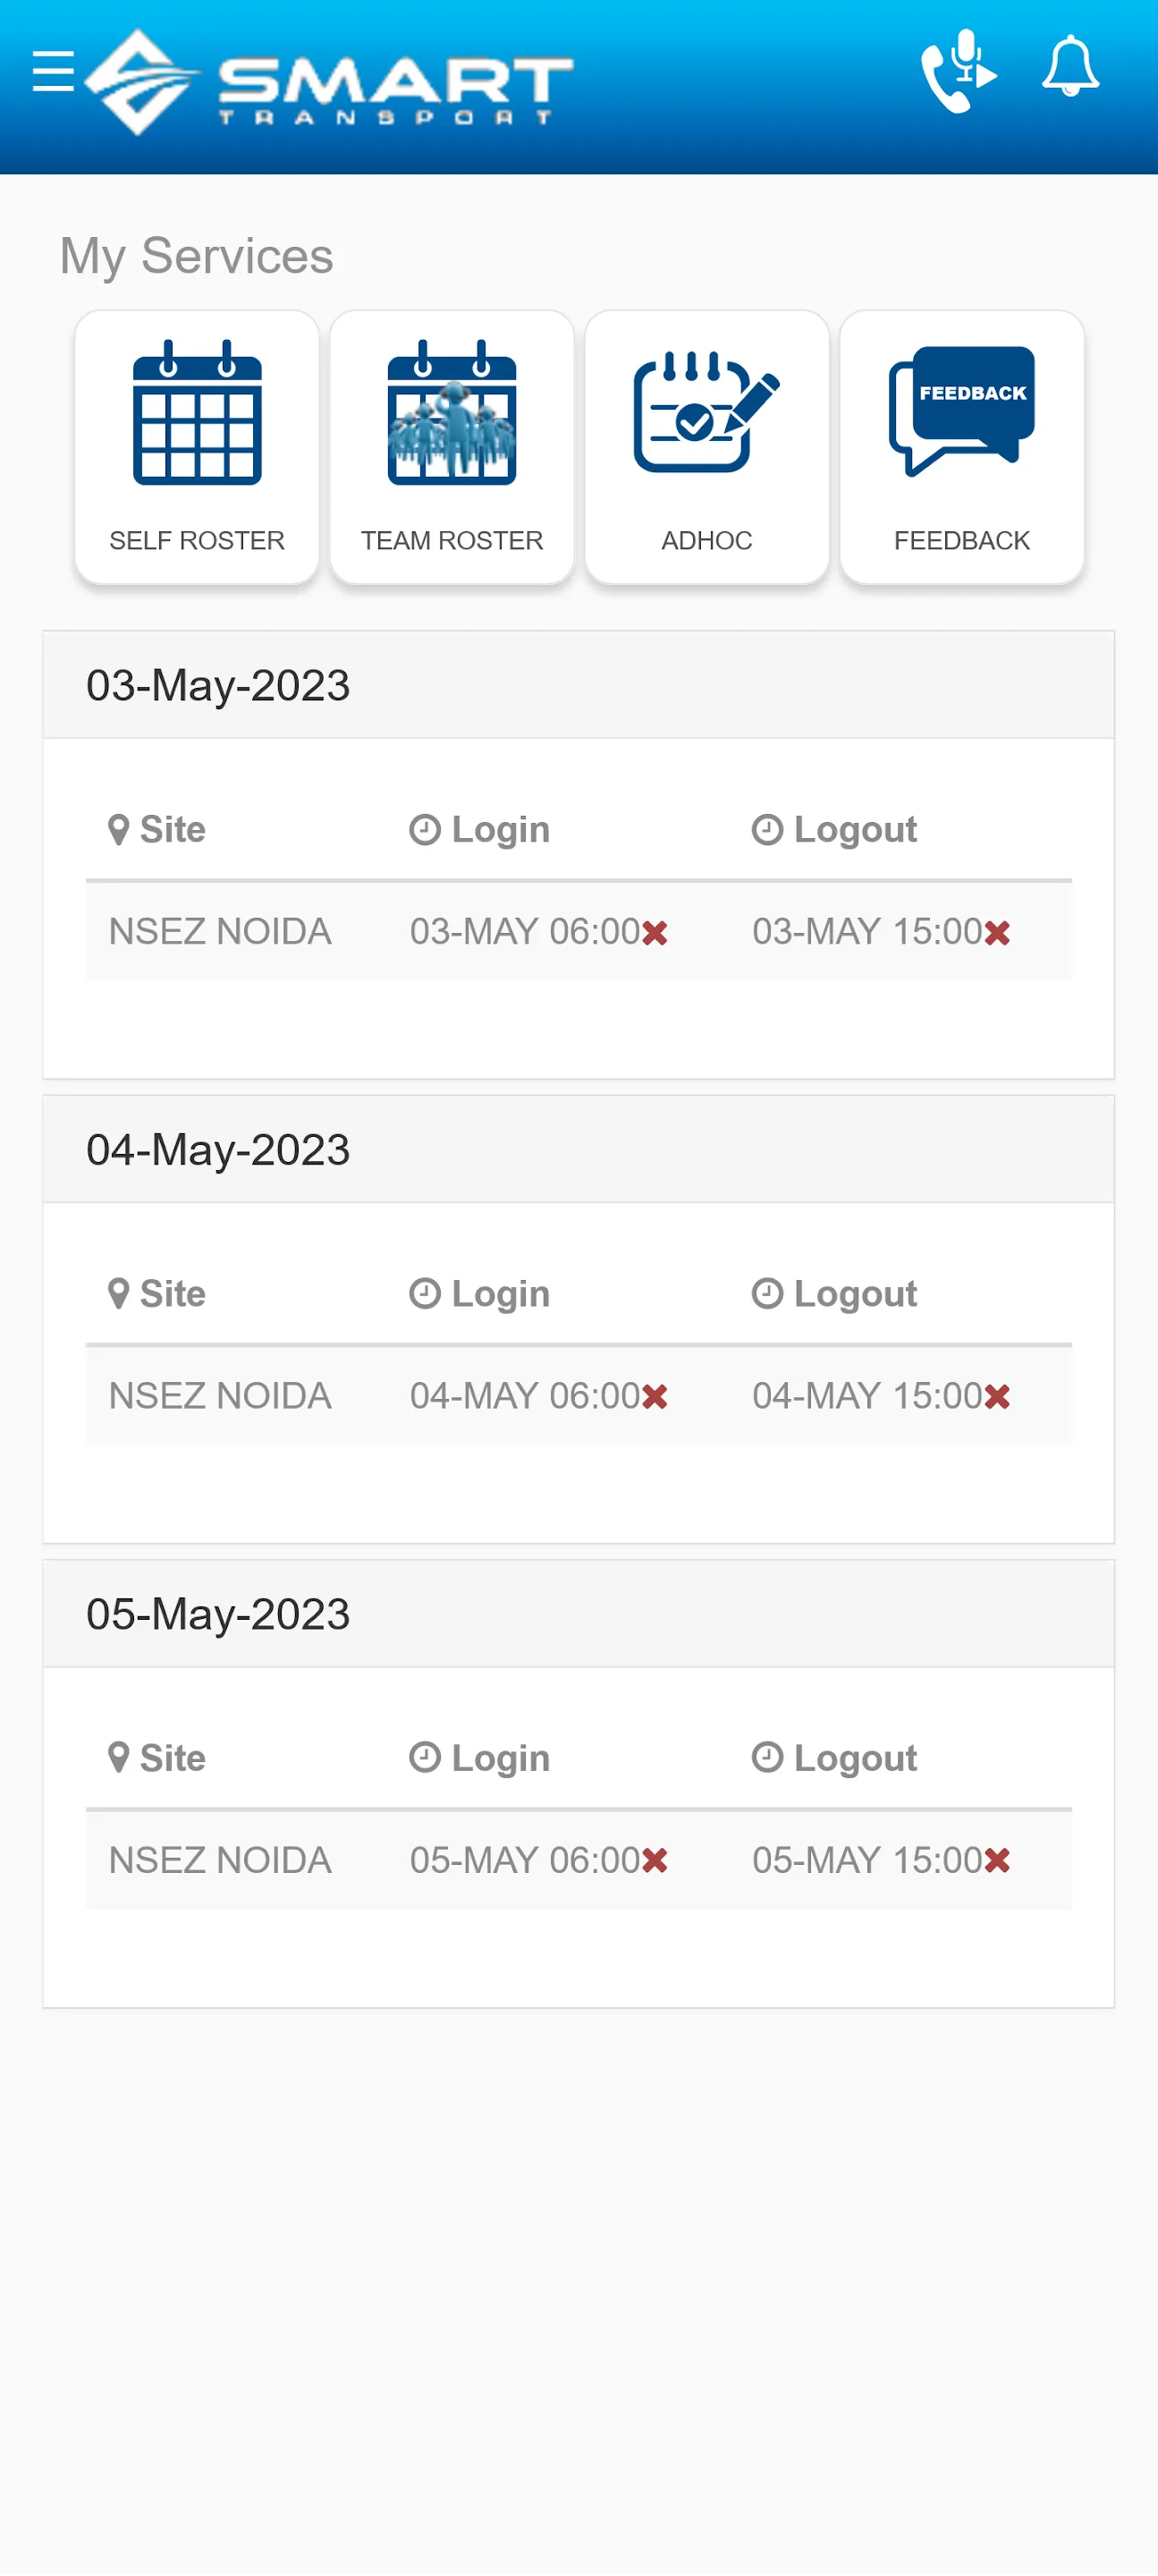Open the Feedback service
The image size is (1158, 2576).
point(962,447)
